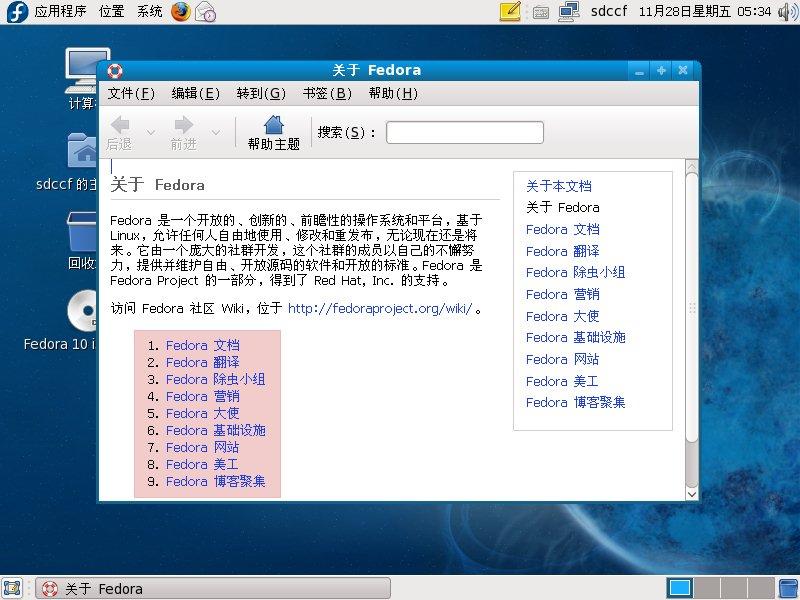Open the 帮助(H) menu
This screenshot has width=800, height=600.
point(393,93)
